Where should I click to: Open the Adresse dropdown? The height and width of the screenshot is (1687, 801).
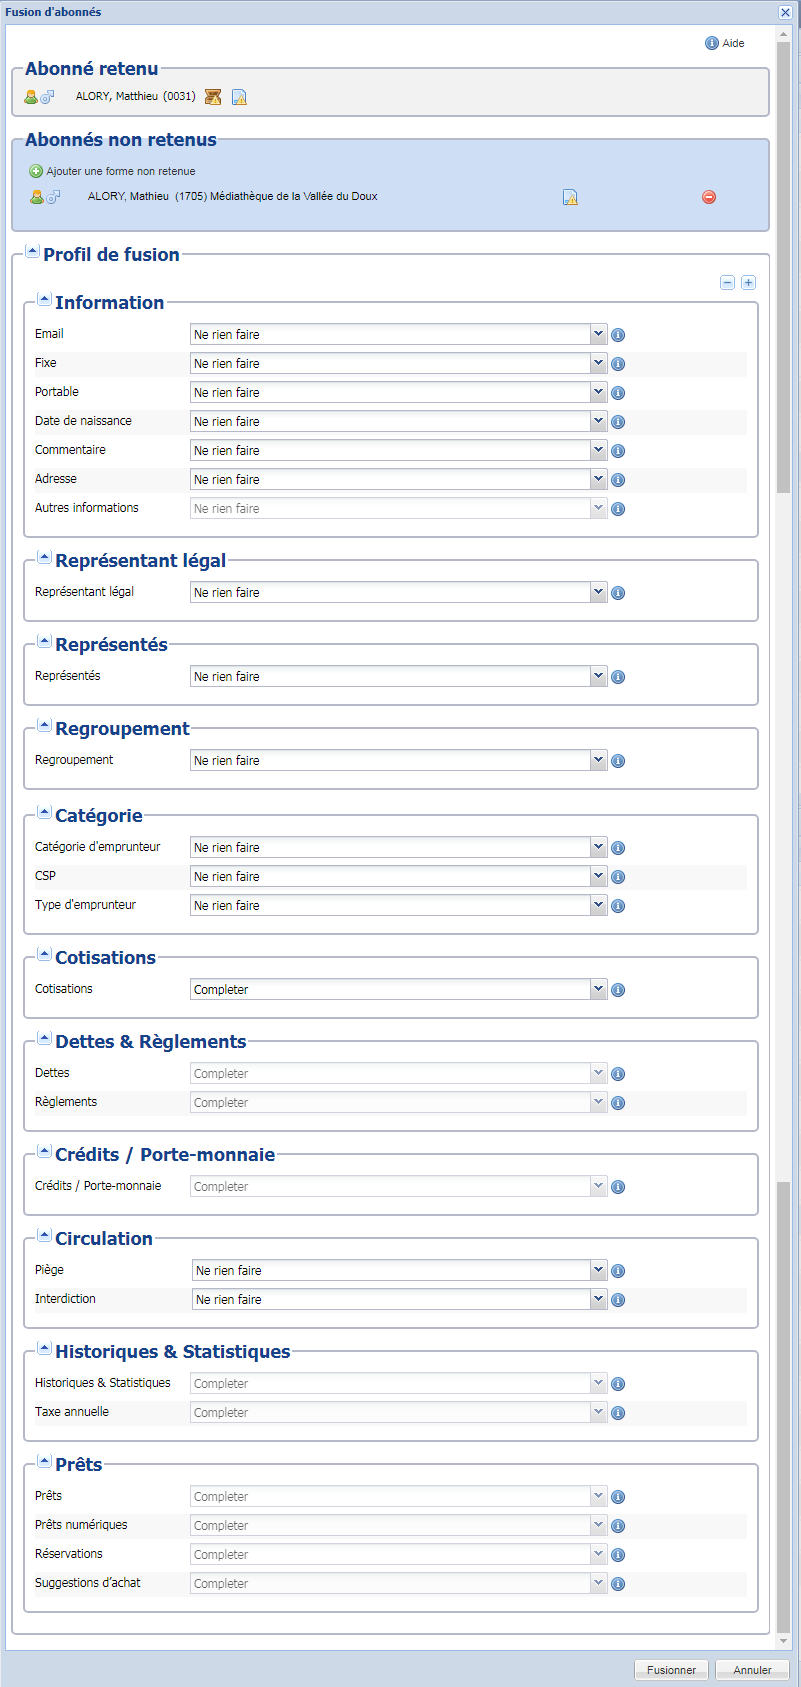coord(598,479)
